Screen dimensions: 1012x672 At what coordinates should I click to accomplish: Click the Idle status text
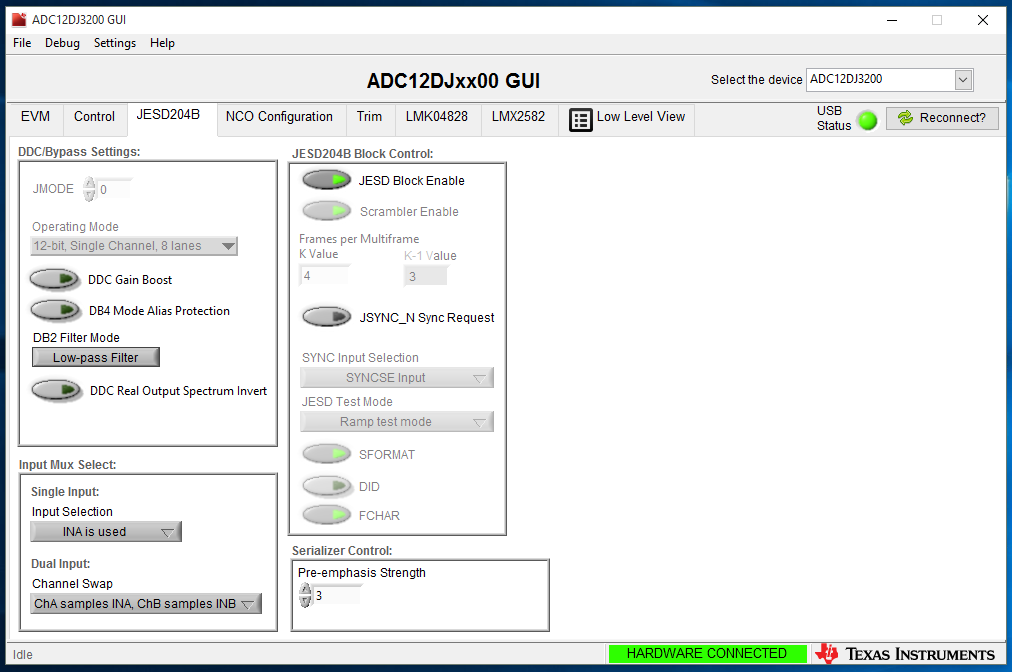(x=23, y=655)
